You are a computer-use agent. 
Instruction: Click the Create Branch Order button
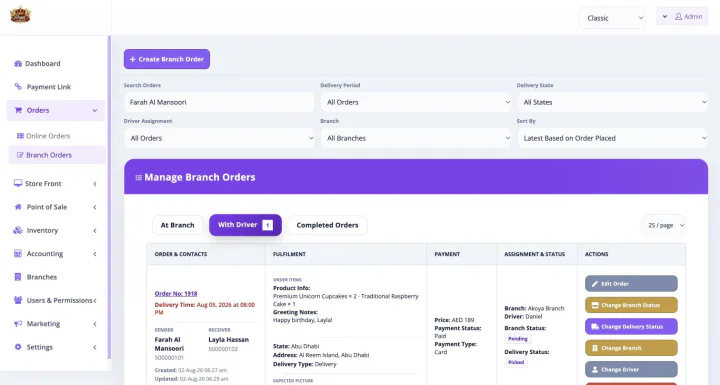(x=167, y=59)
